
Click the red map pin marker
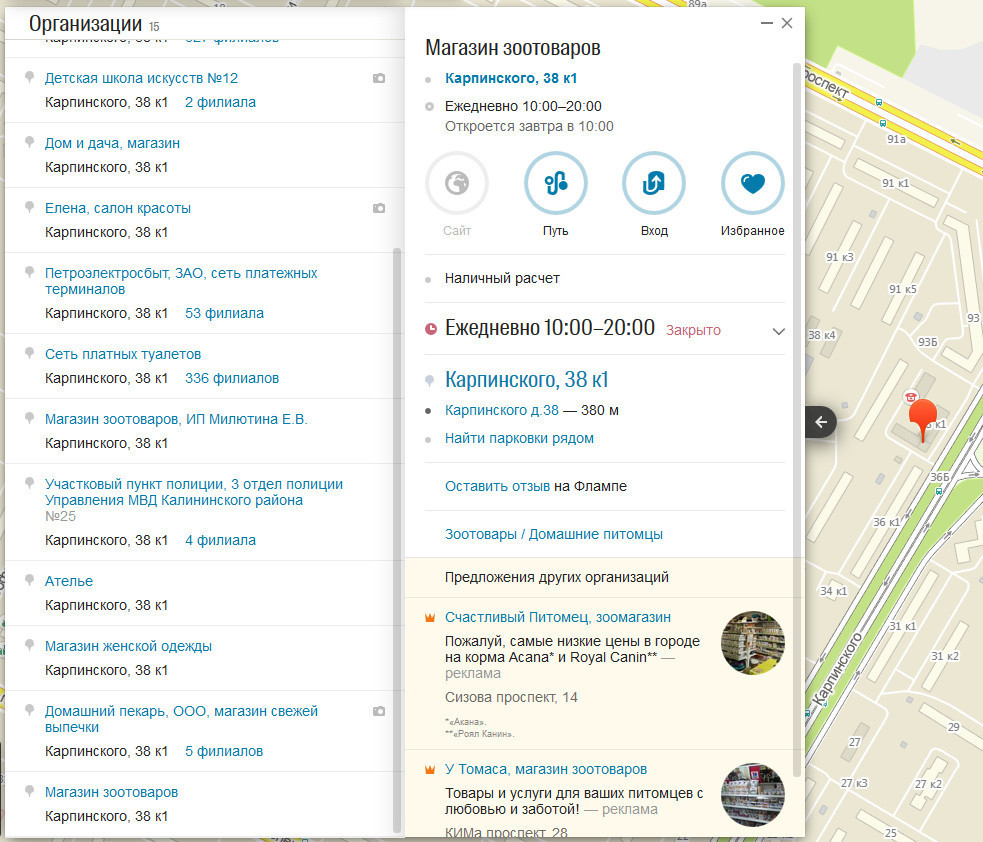[x=921, y=417]
